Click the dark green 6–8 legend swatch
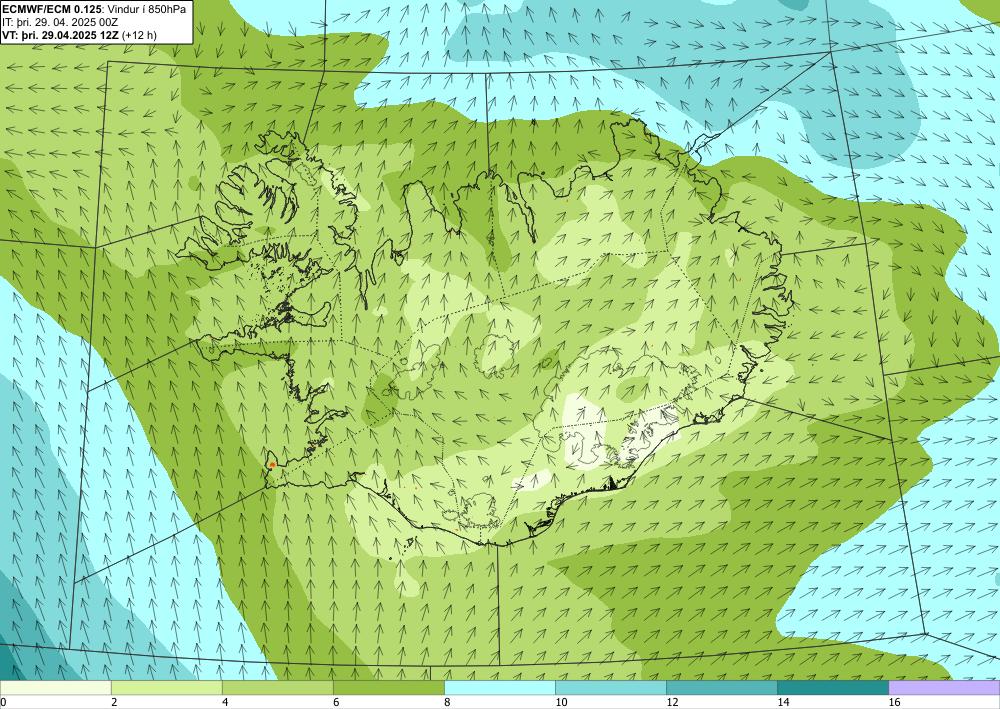This screenshot has height=709, width=1000. (388, 688)
